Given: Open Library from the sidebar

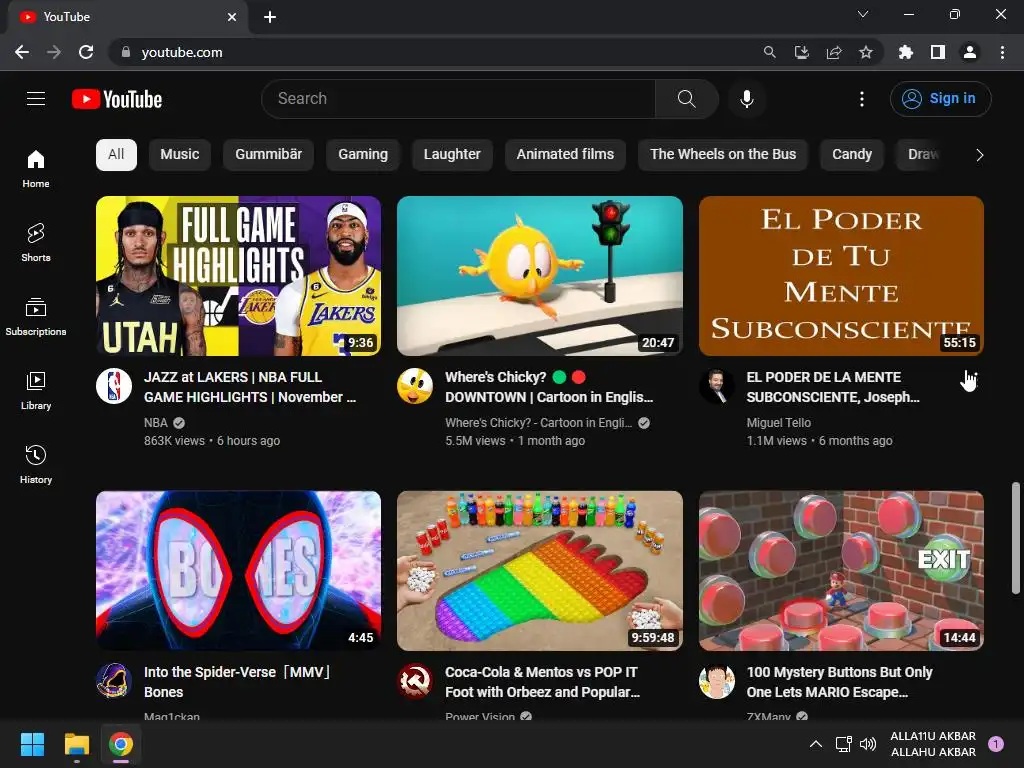Looking at the screenshot, I should coord(36,391).
